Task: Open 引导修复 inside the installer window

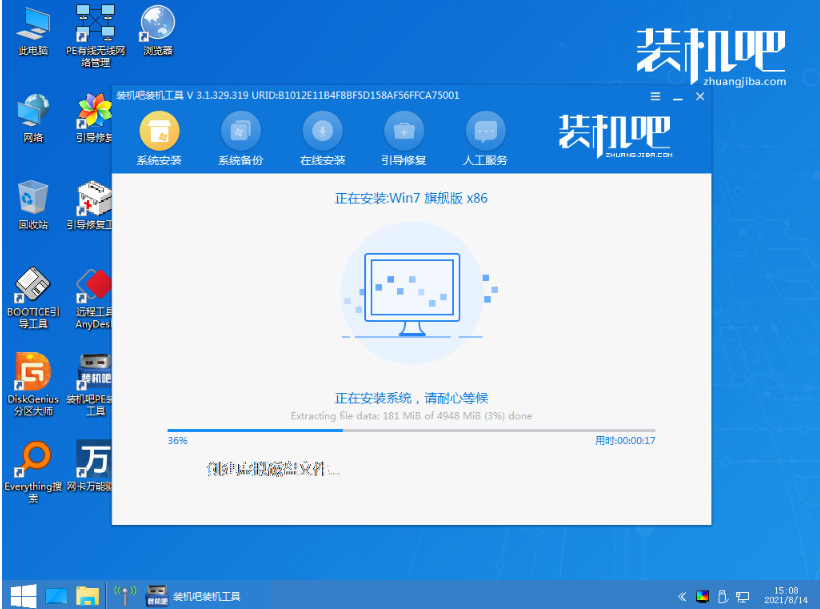Action: pyautogui.click(x=404, y=138)
